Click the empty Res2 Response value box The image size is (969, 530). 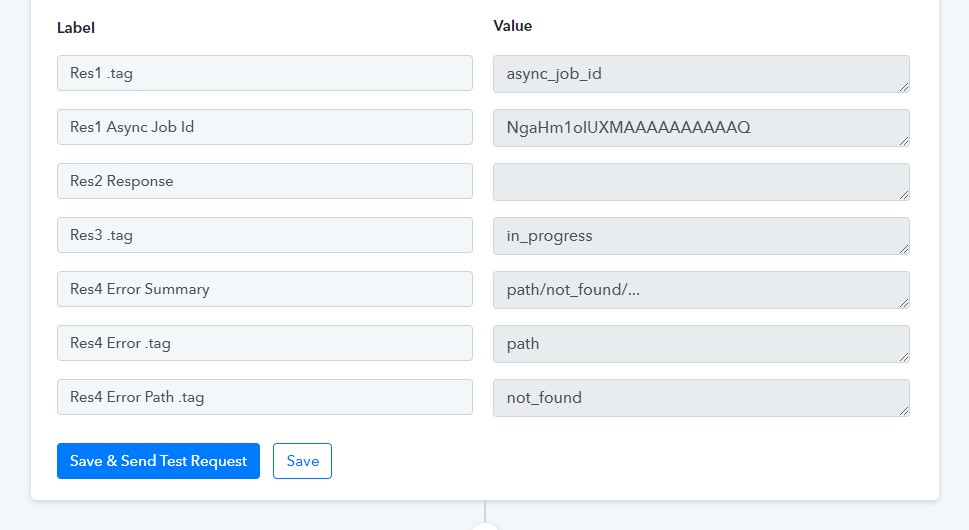tap(700, 181)
